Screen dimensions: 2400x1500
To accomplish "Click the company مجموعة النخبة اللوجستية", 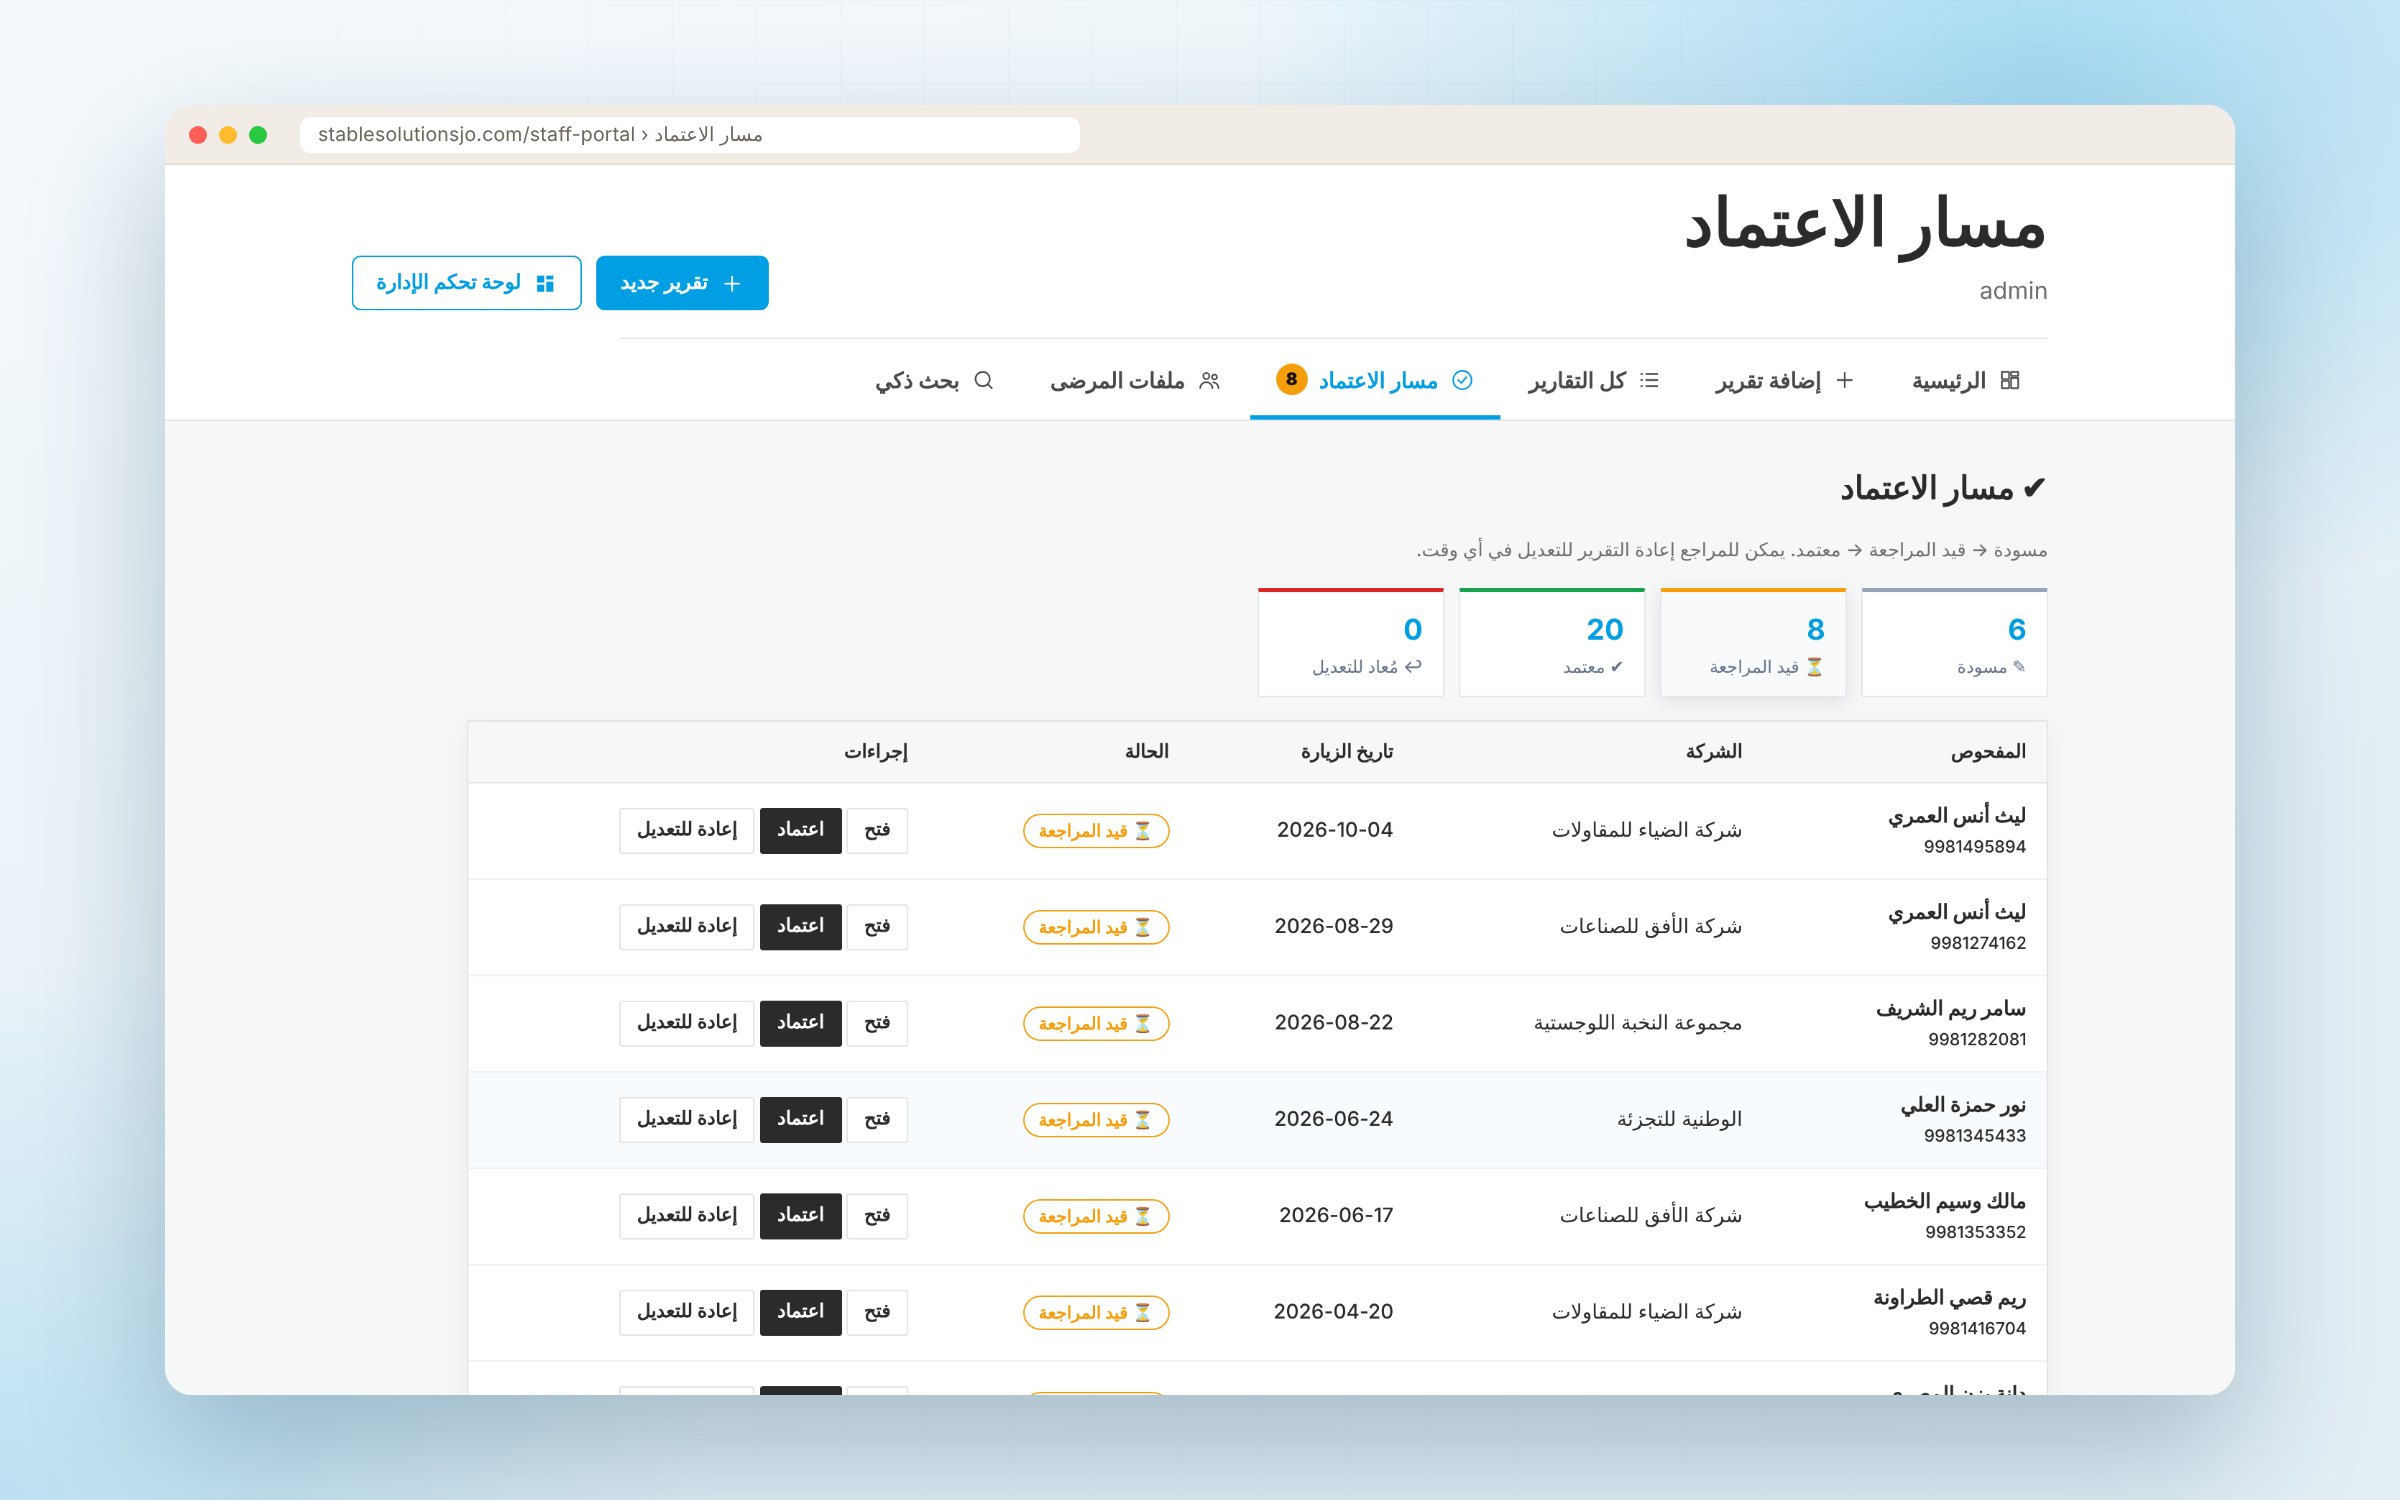I will [1638, 1024].
